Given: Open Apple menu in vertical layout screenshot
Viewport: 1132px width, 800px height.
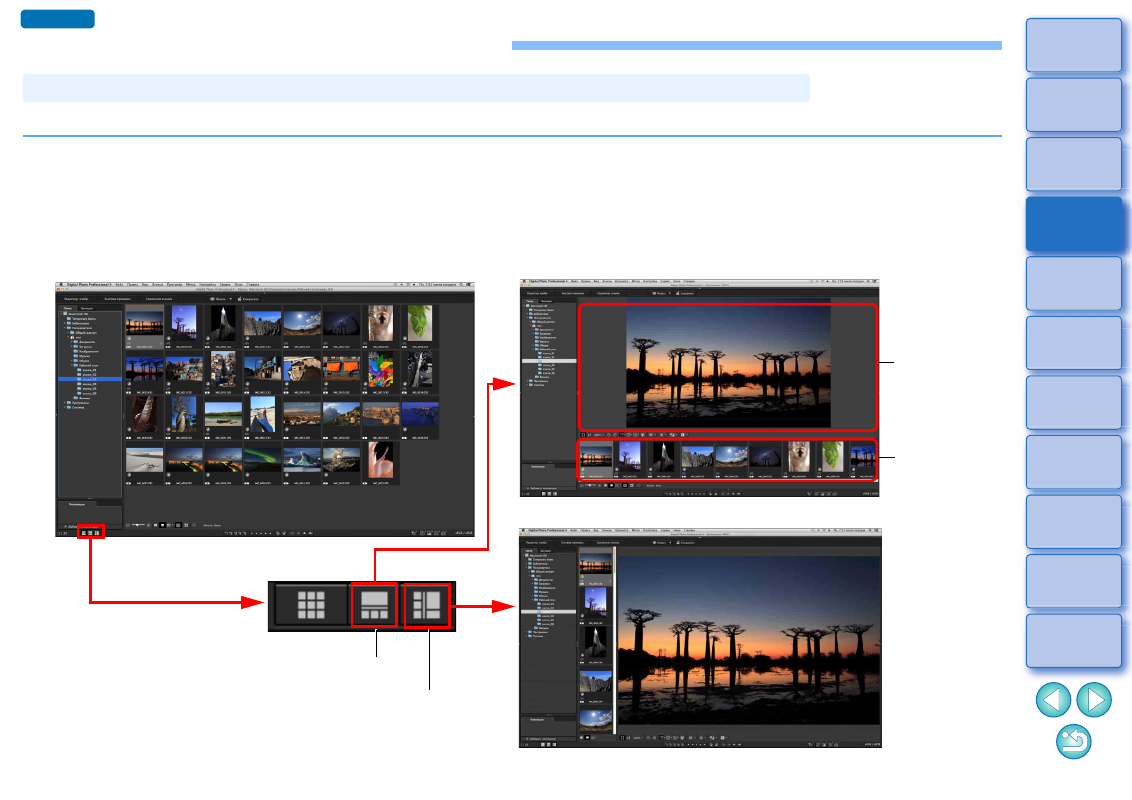Looking at the screenshot, I should pyautogui.click(x=524, y=531).
